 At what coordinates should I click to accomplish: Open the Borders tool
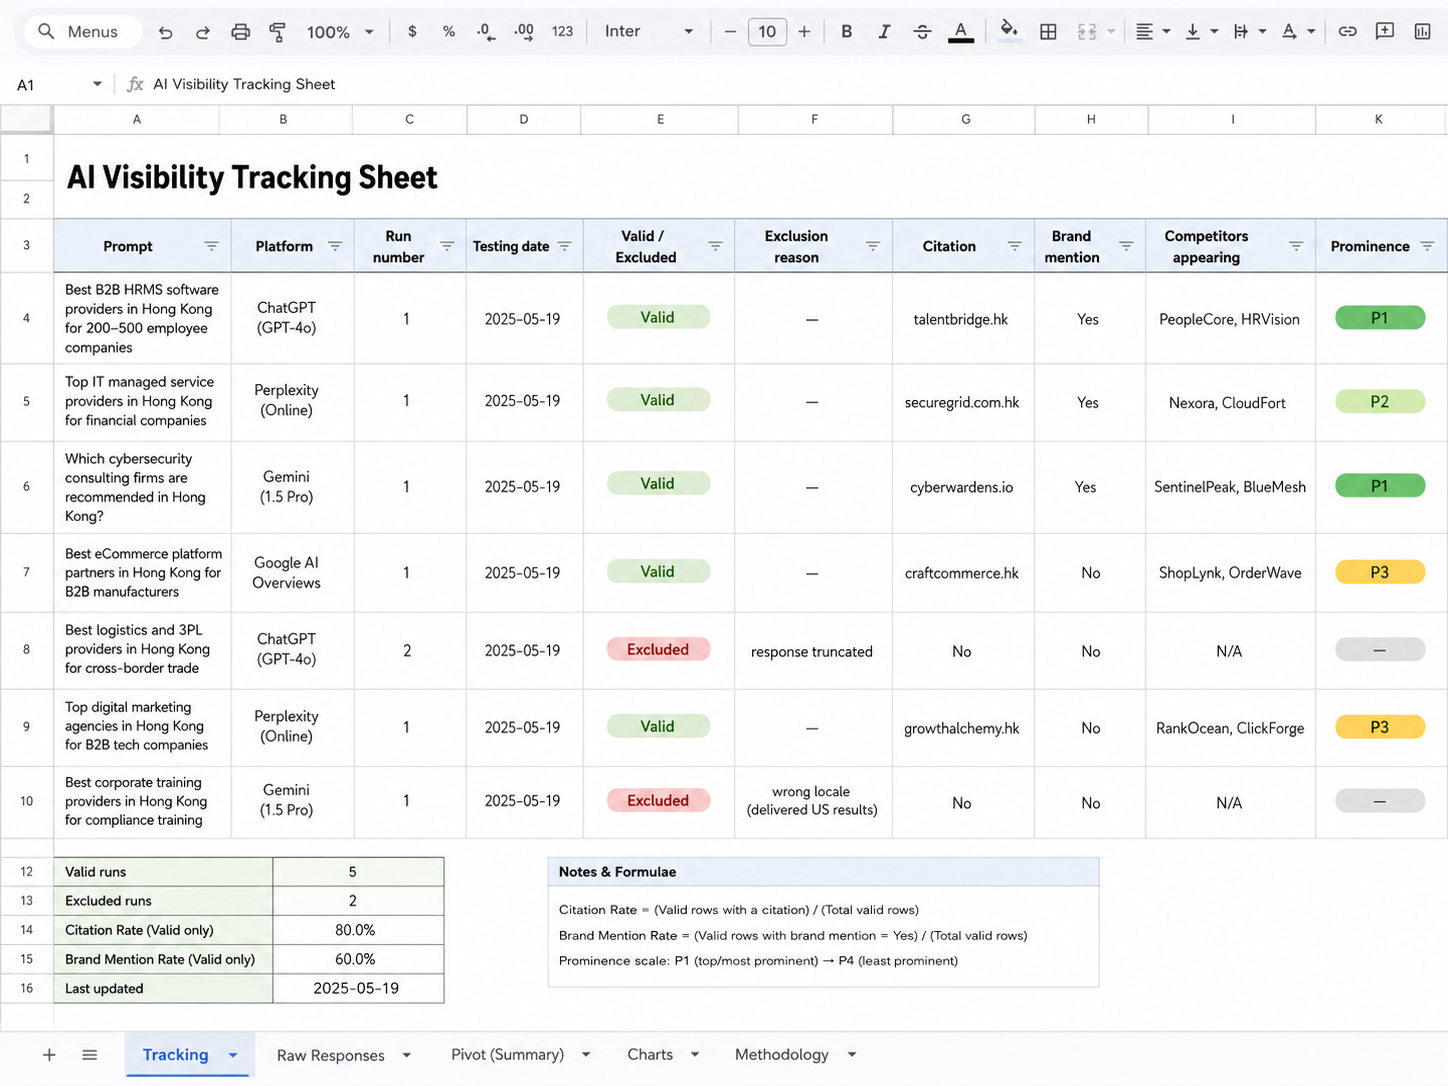pyautogui.click(x=1048, y=32)
